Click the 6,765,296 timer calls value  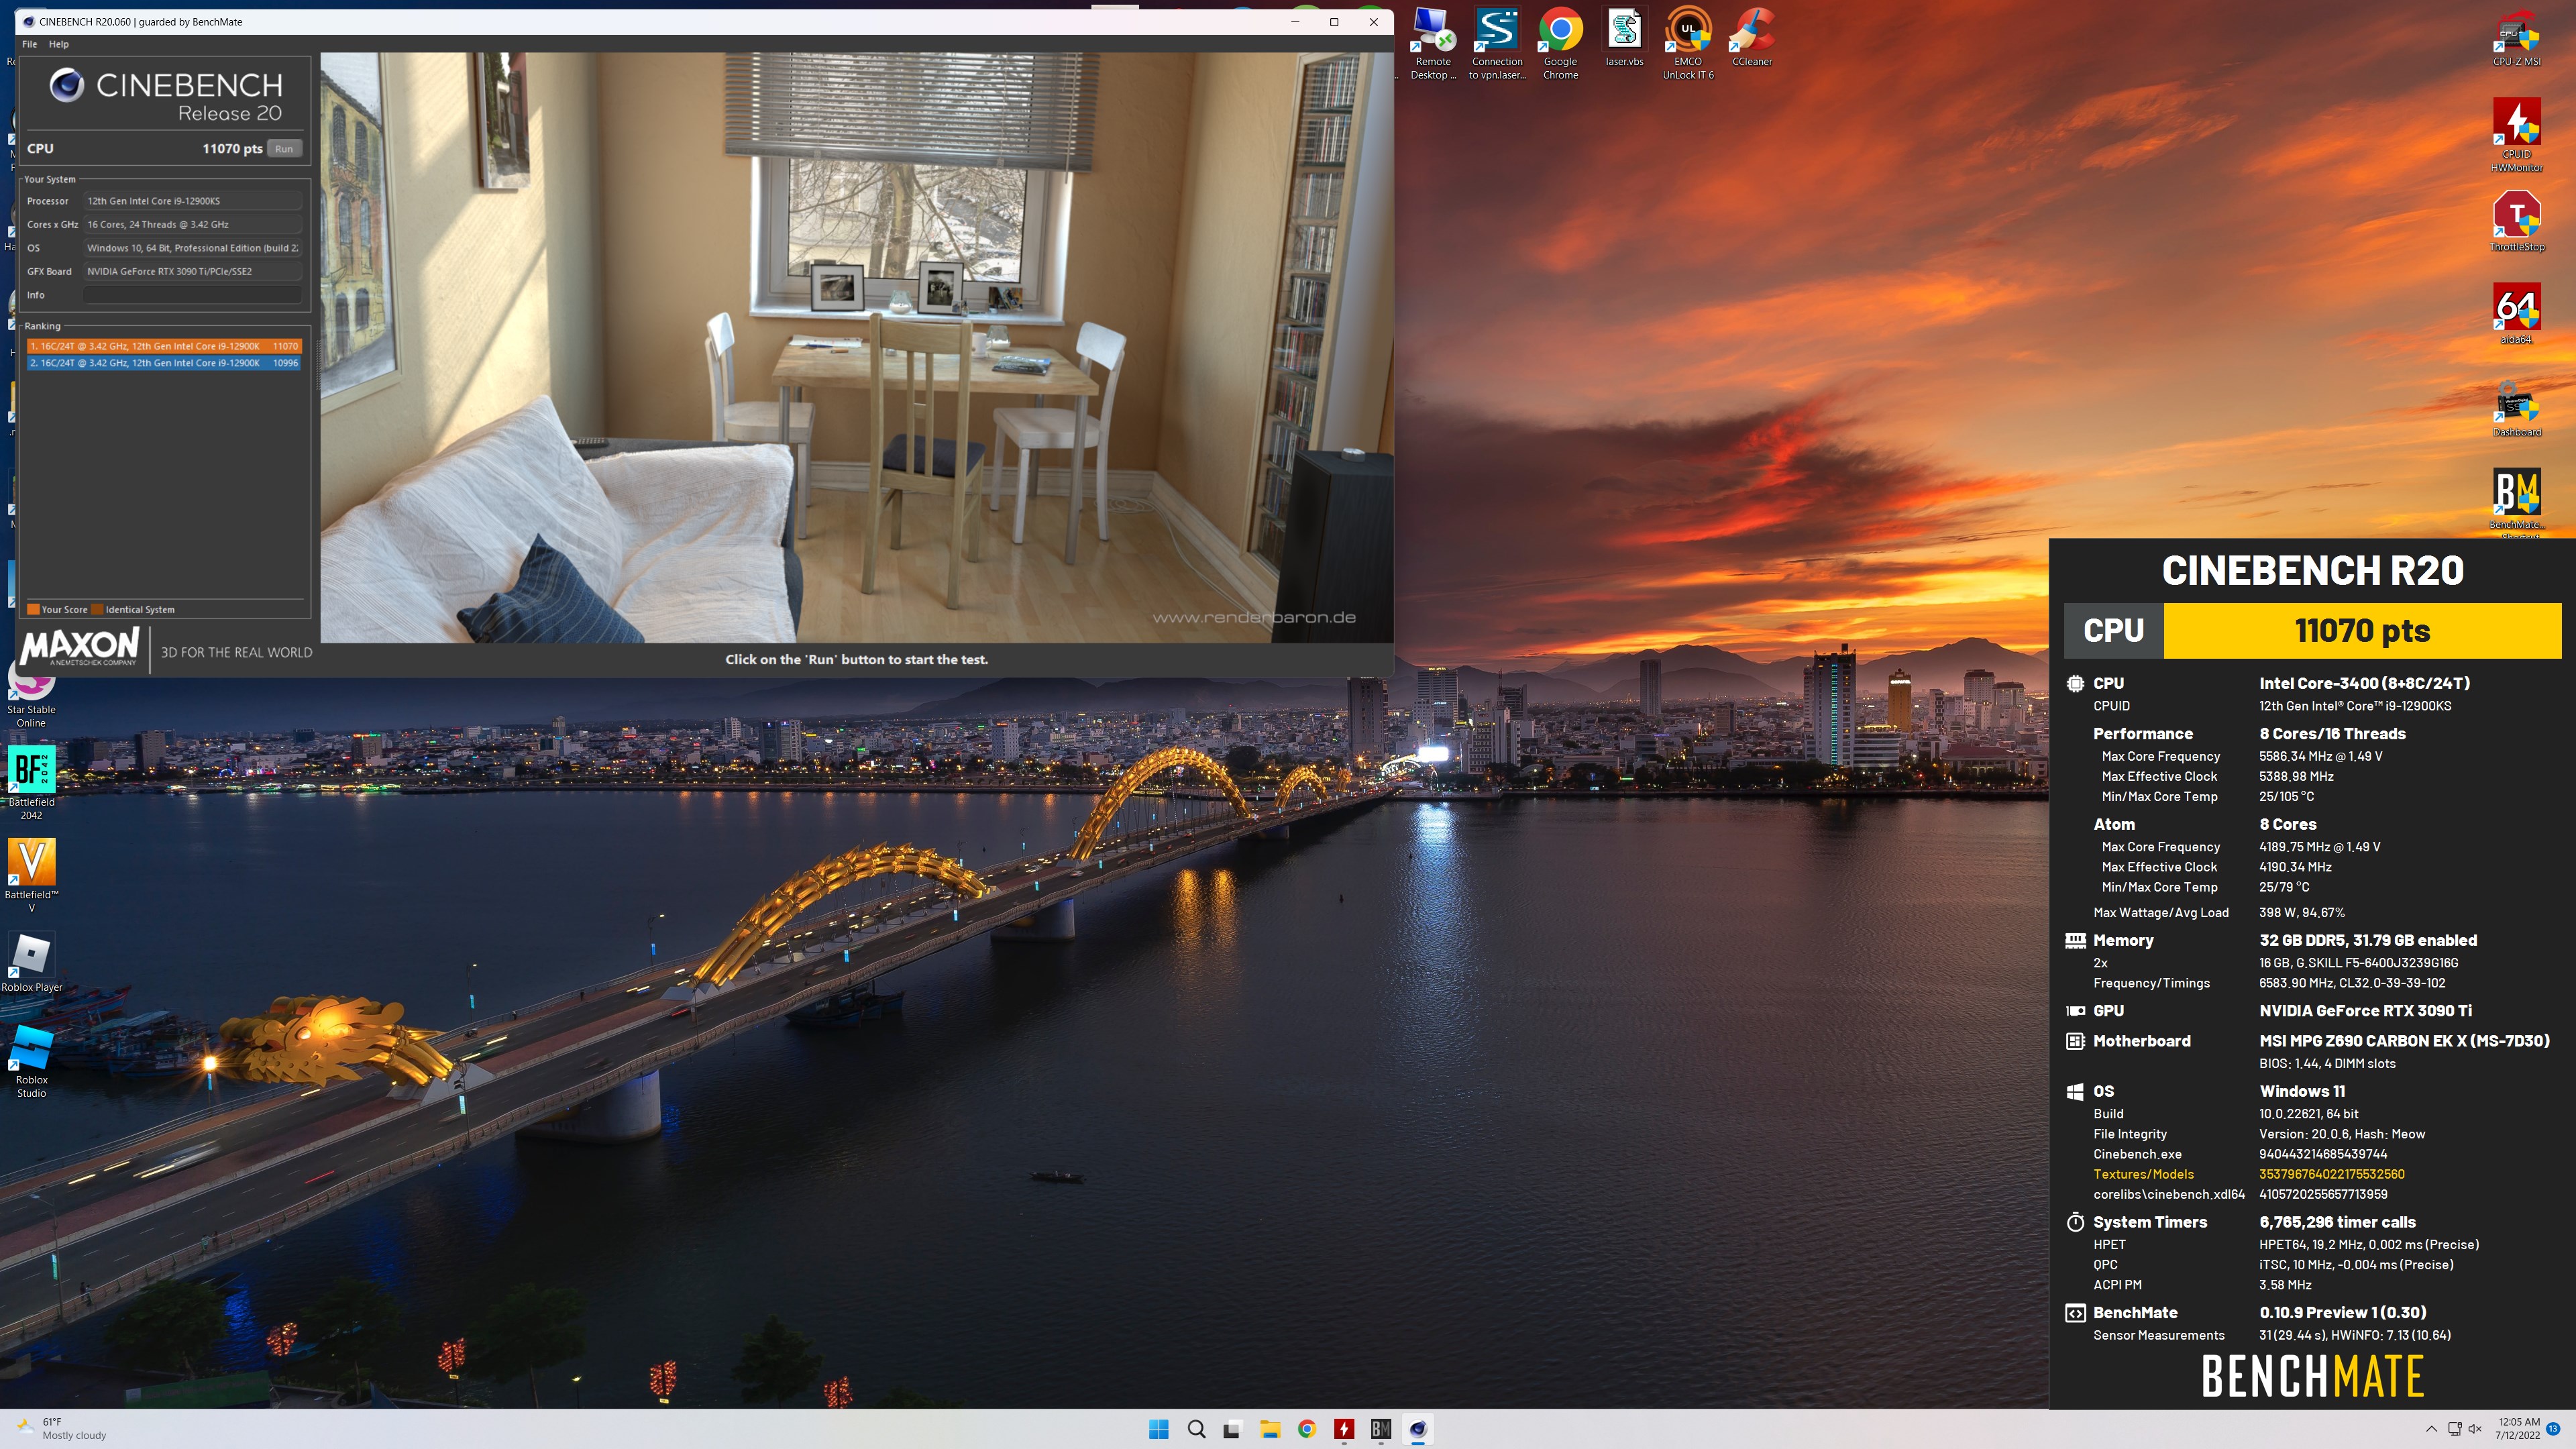(2337, 1222)
